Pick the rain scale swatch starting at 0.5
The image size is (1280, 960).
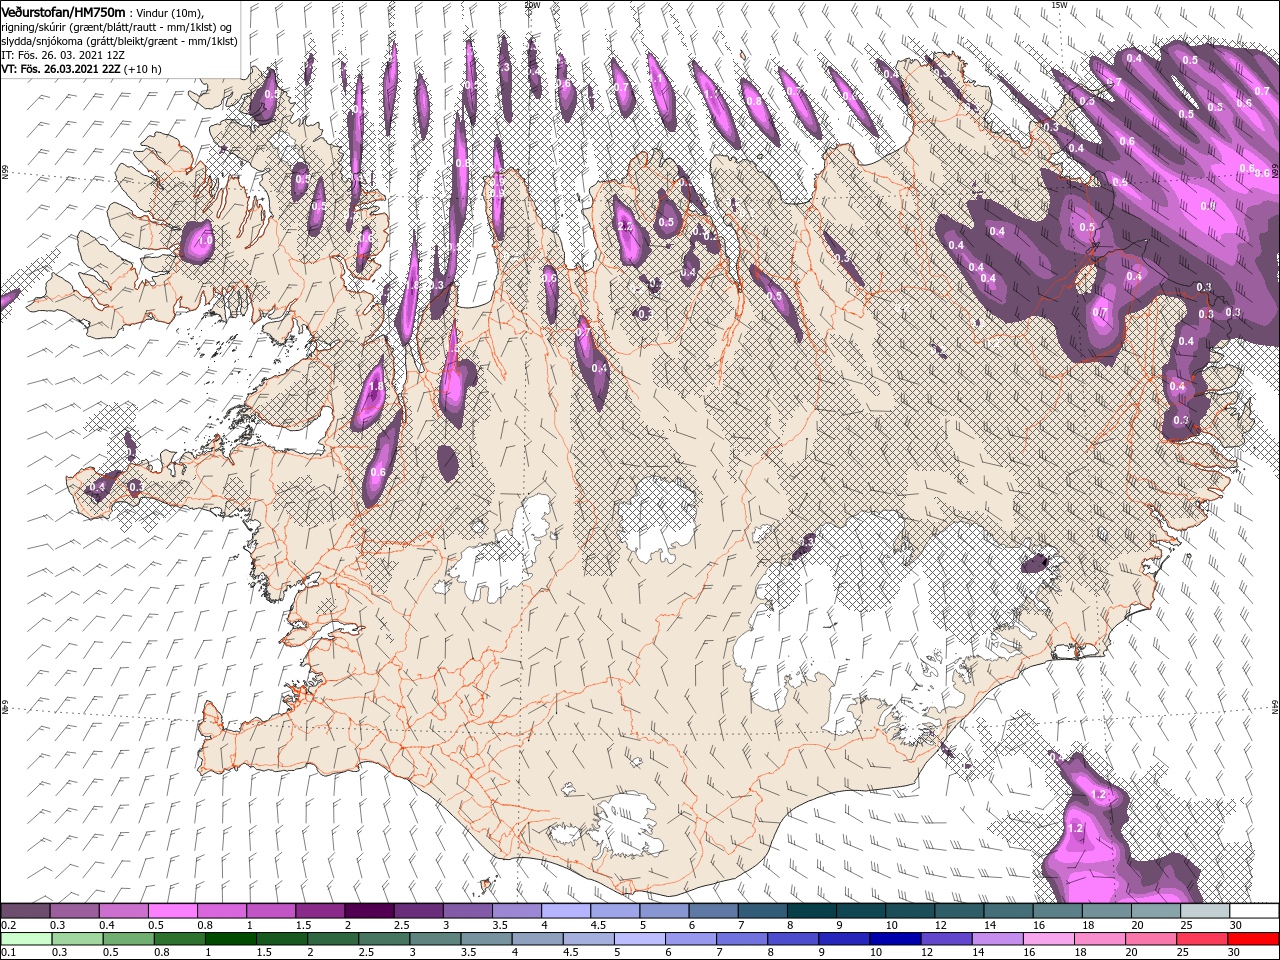click(x=128, y=939)
